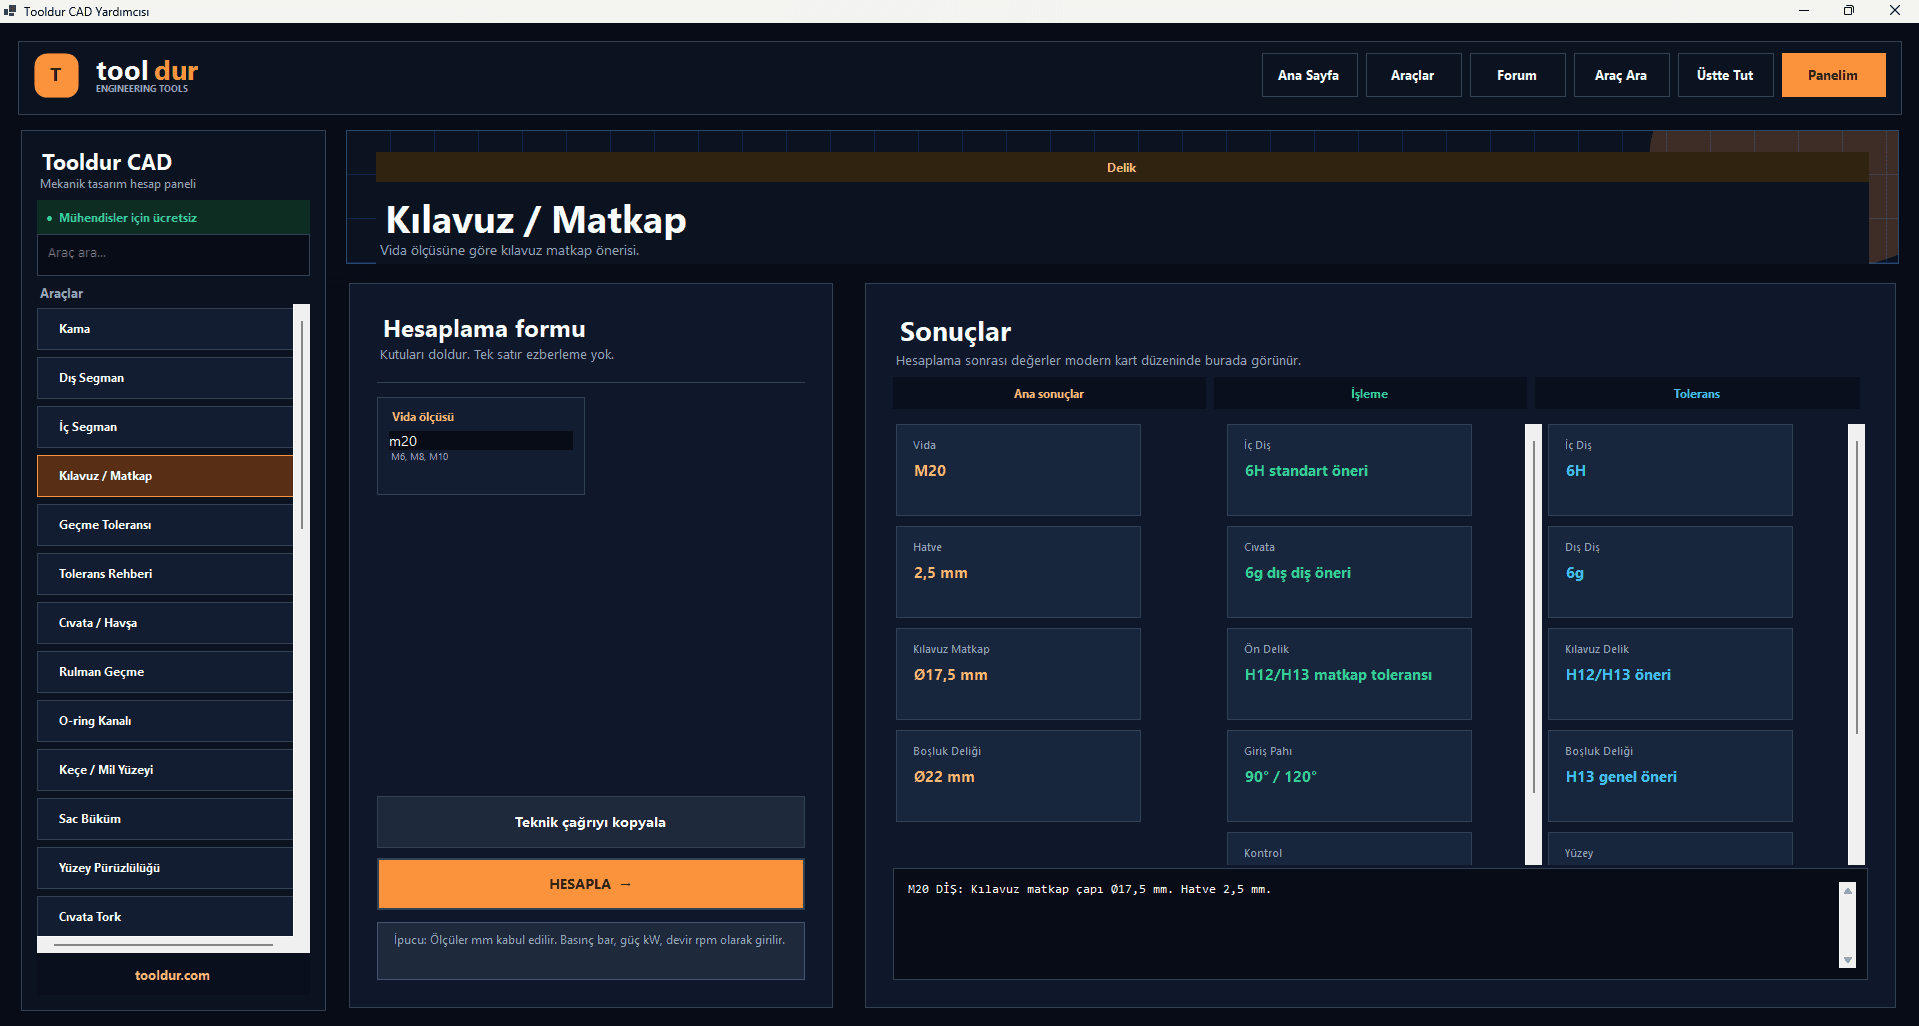This screenshot has height=1026, width=1919.
Task: Click the Araç ara search box
Action: [x=173, y=254]
